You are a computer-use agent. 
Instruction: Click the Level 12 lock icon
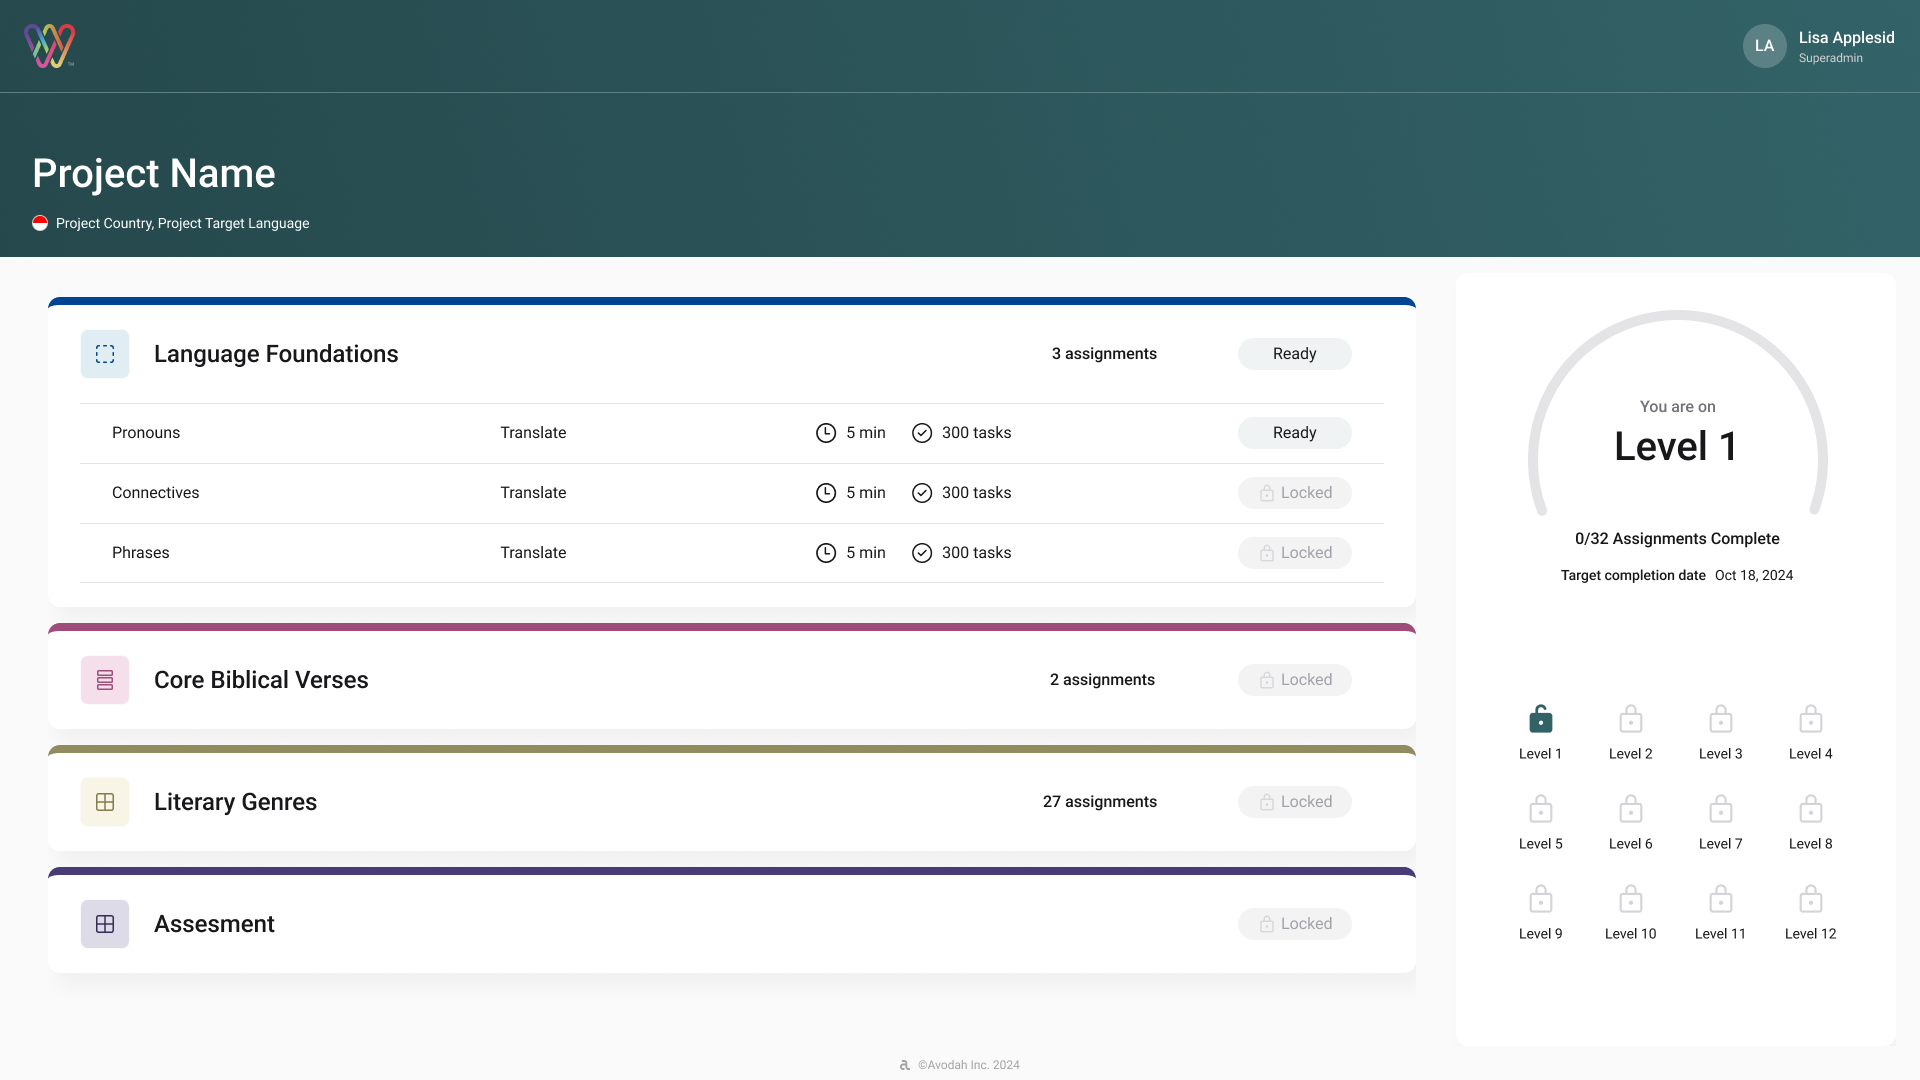[x=1810, y=899]
